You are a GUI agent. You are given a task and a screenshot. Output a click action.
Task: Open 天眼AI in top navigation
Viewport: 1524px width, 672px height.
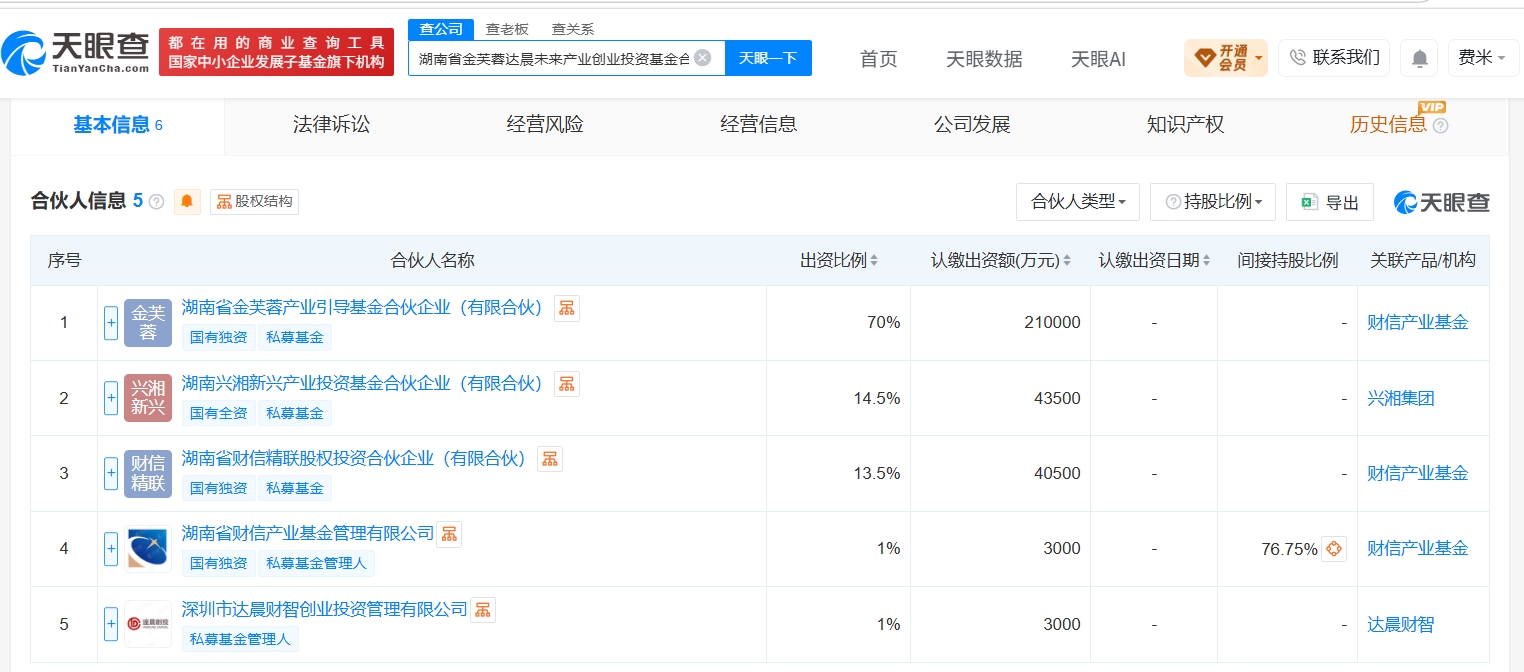click(x=1098, y=59)
